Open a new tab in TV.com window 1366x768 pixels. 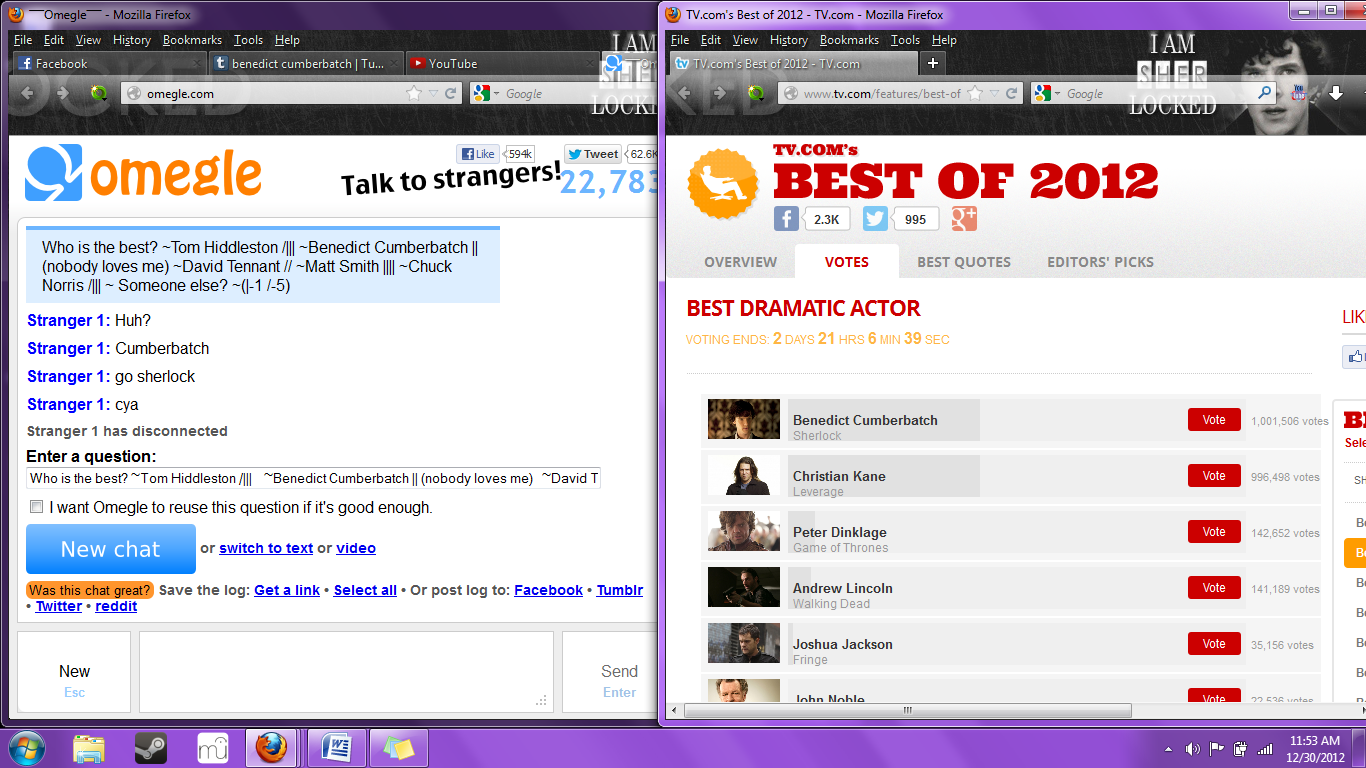[x=932, y=63]
